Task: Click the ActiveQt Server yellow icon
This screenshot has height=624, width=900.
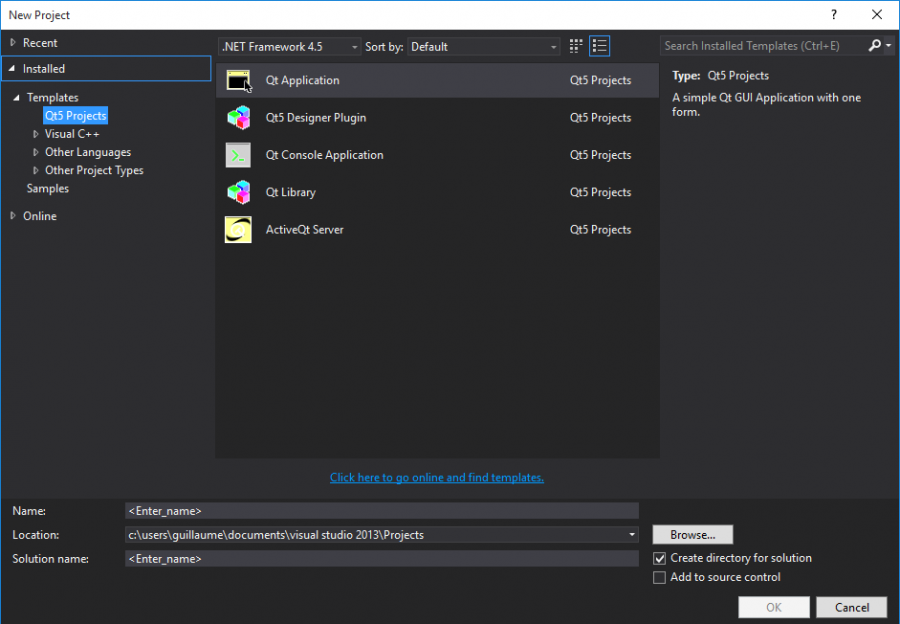Action: pyautogui.click(x=238, y=230)
